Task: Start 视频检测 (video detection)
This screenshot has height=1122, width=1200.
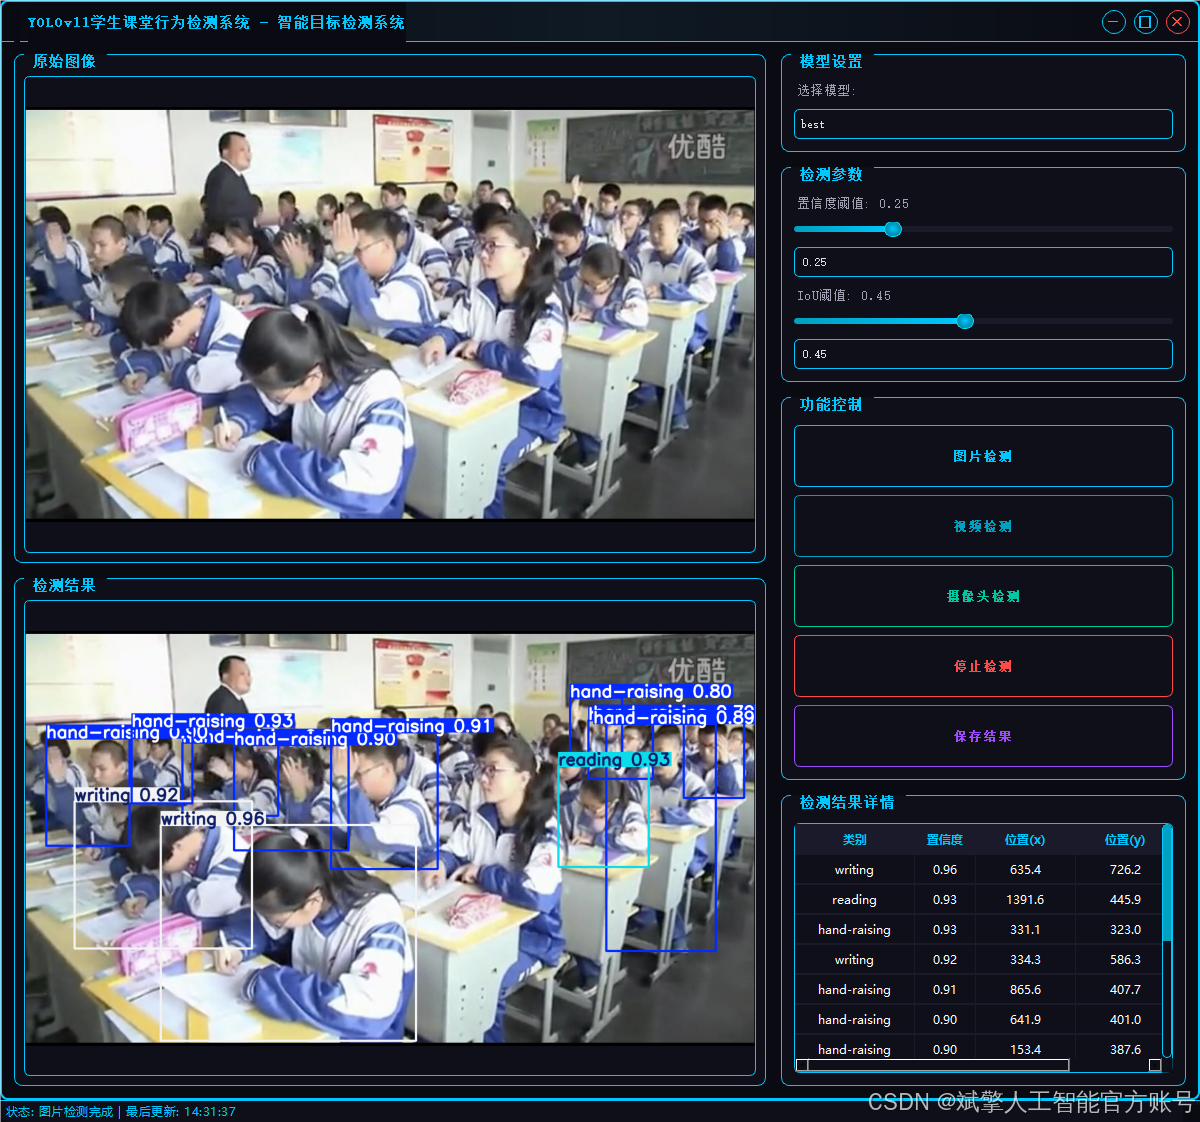Action: (983, 526)
